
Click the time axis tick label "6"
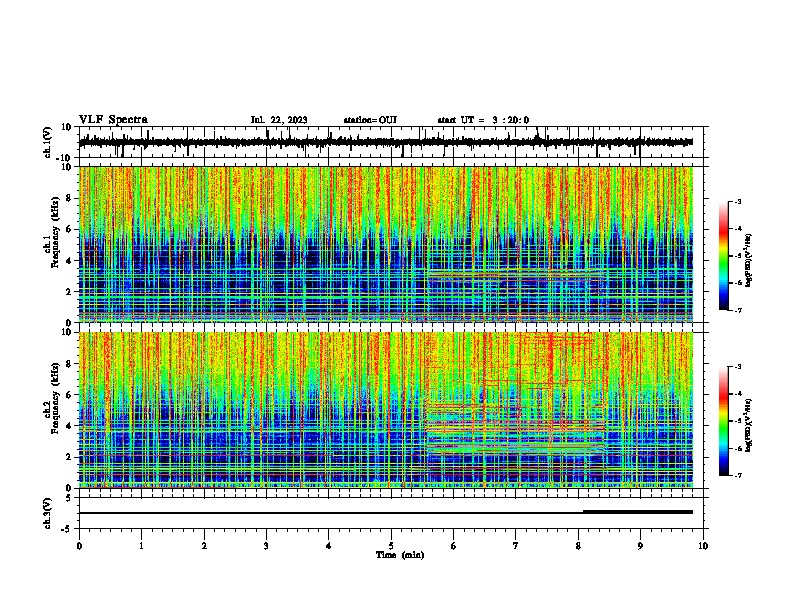click(x=454, y=546)
